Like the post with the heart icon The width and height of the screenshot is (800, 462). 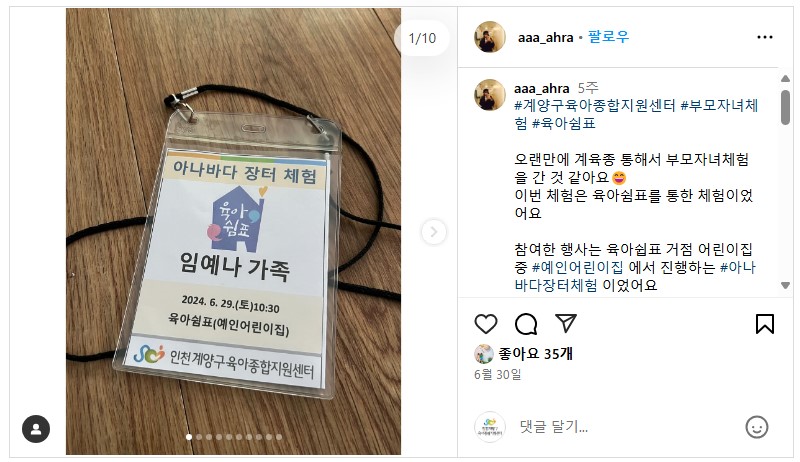pyautogui.click(x=486, y=324)
